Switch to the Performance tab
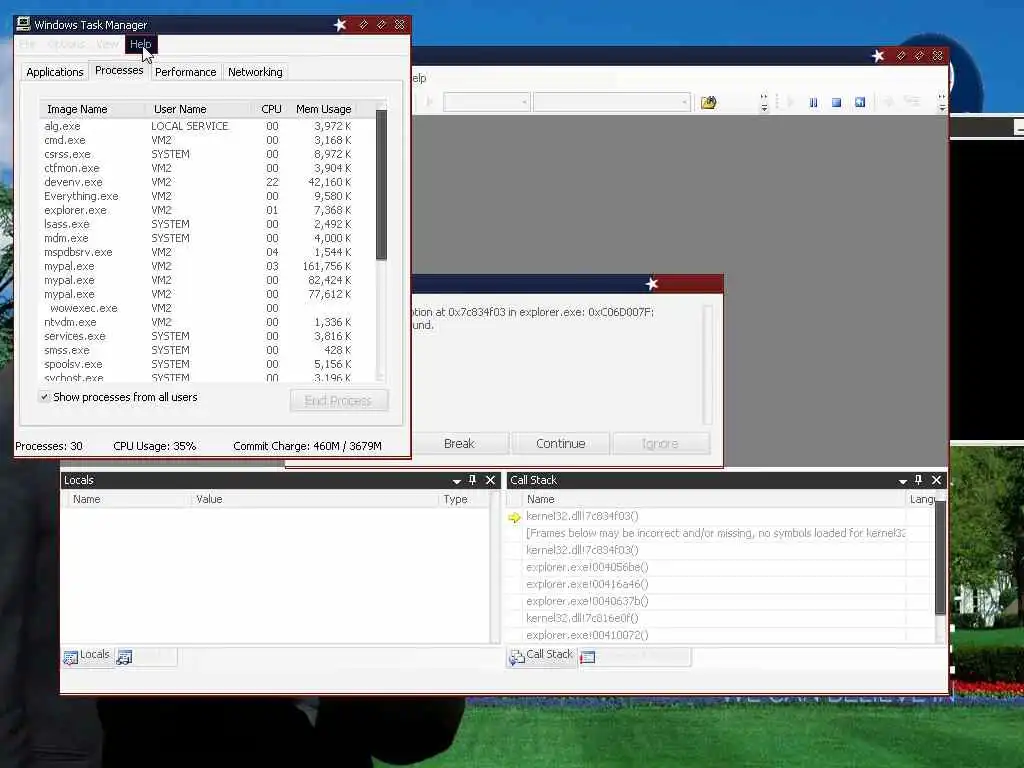This screenshot has width=1024, height=768. 185,72
